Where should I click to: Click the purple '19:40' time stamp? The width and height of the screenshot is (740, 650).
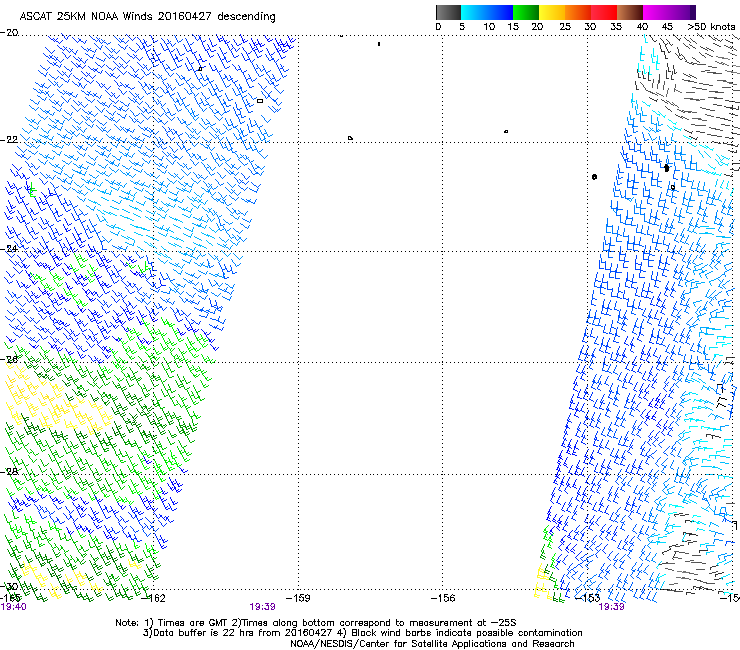pyautogui.click(x=14, y=607)
